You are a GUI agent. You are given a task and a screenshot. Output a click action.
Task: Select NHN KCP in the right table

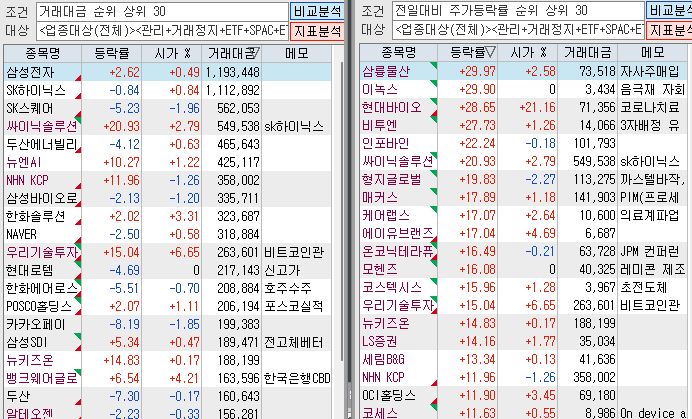523,377
